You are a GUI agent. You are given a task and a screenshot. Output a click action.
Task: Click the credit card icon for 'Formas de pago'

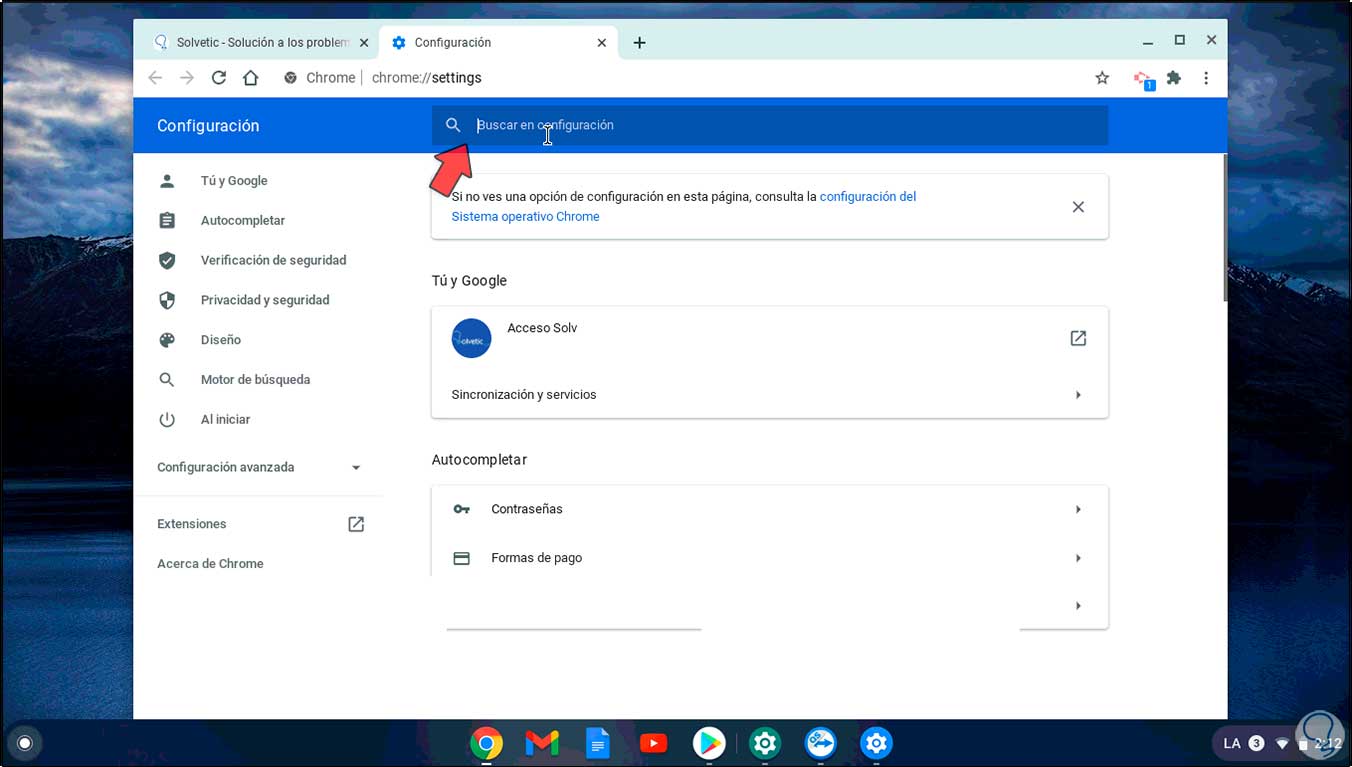[461, 558]
